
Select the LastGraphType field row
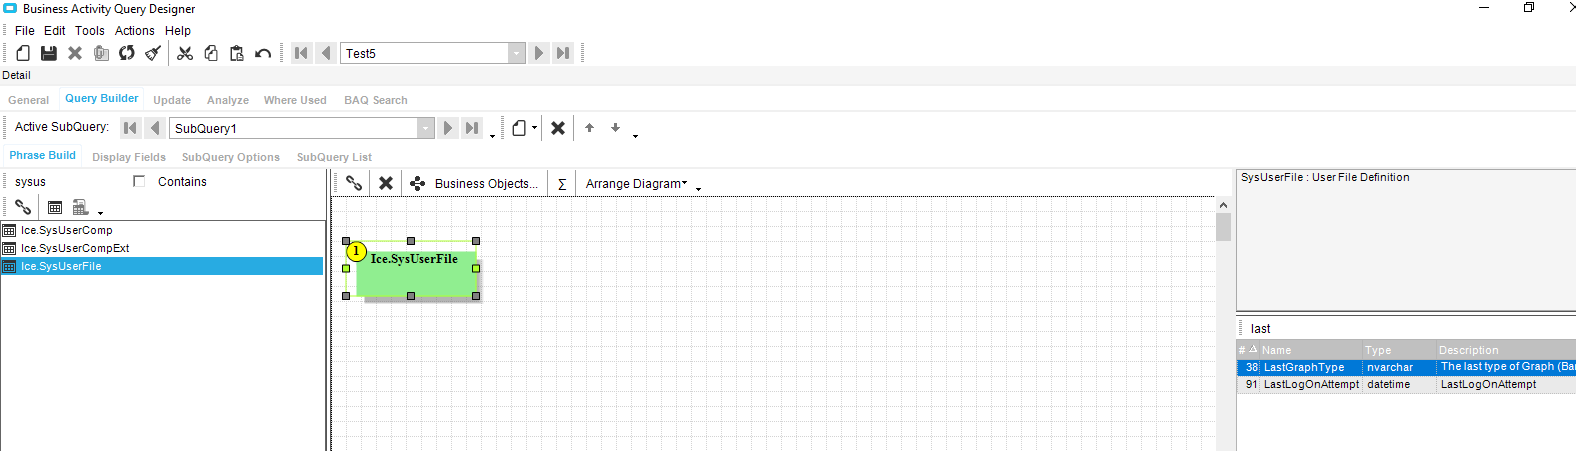point(1406,367)
